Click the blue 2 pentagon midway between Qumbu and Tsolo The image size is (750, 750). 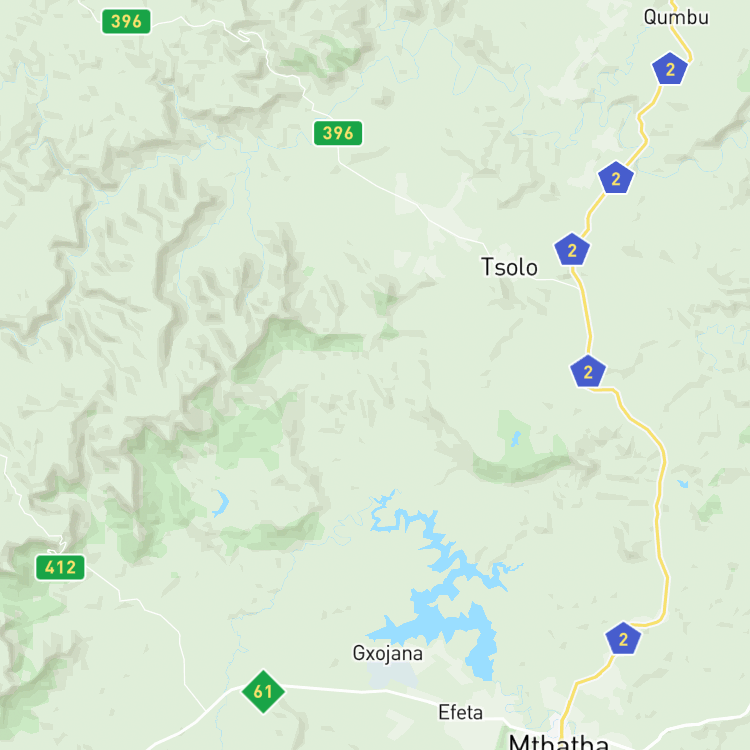point(616,178)
